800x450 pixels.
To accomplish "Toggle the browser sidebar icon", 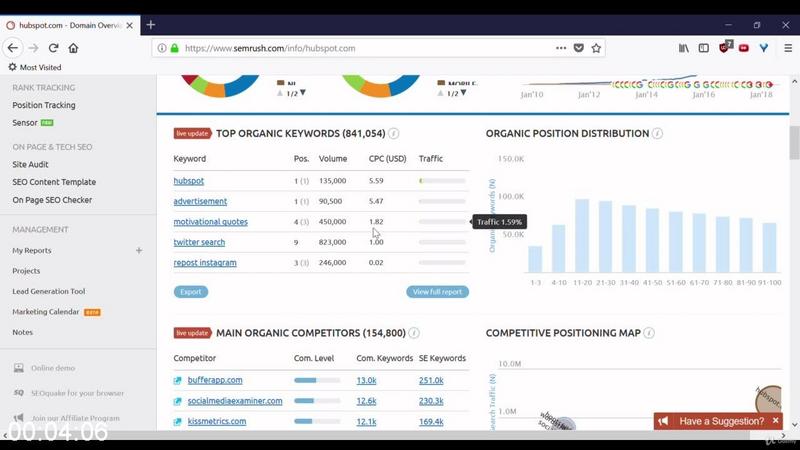I will [x=704, y=48].
